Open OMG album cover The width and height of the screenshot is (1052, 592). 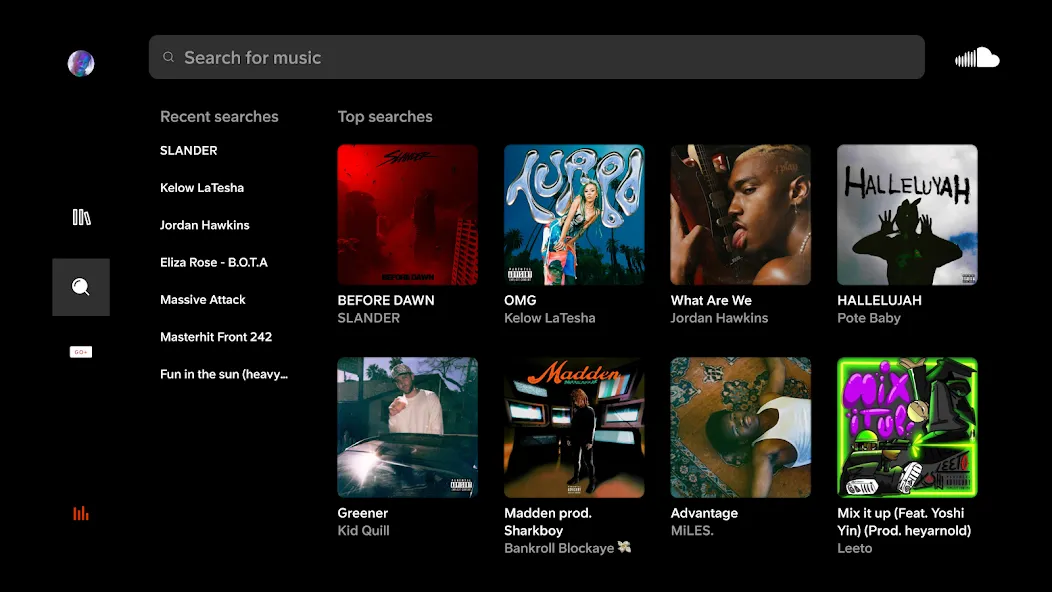pos(574,215)
